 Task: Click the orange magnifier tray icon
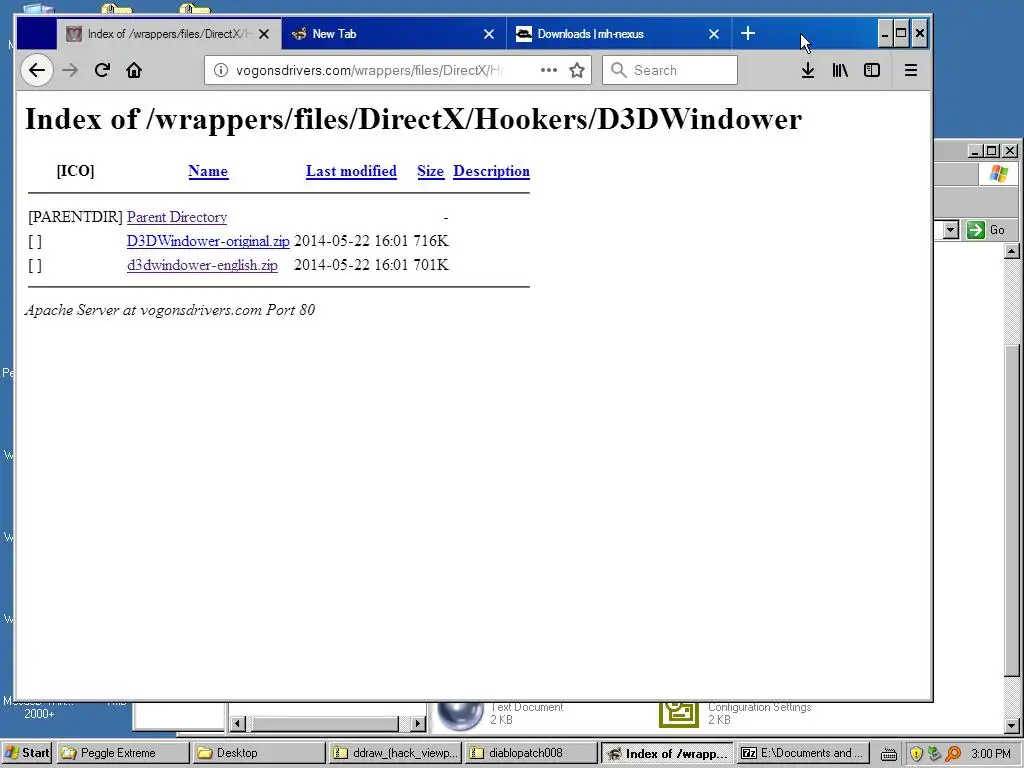click(953, 754)
